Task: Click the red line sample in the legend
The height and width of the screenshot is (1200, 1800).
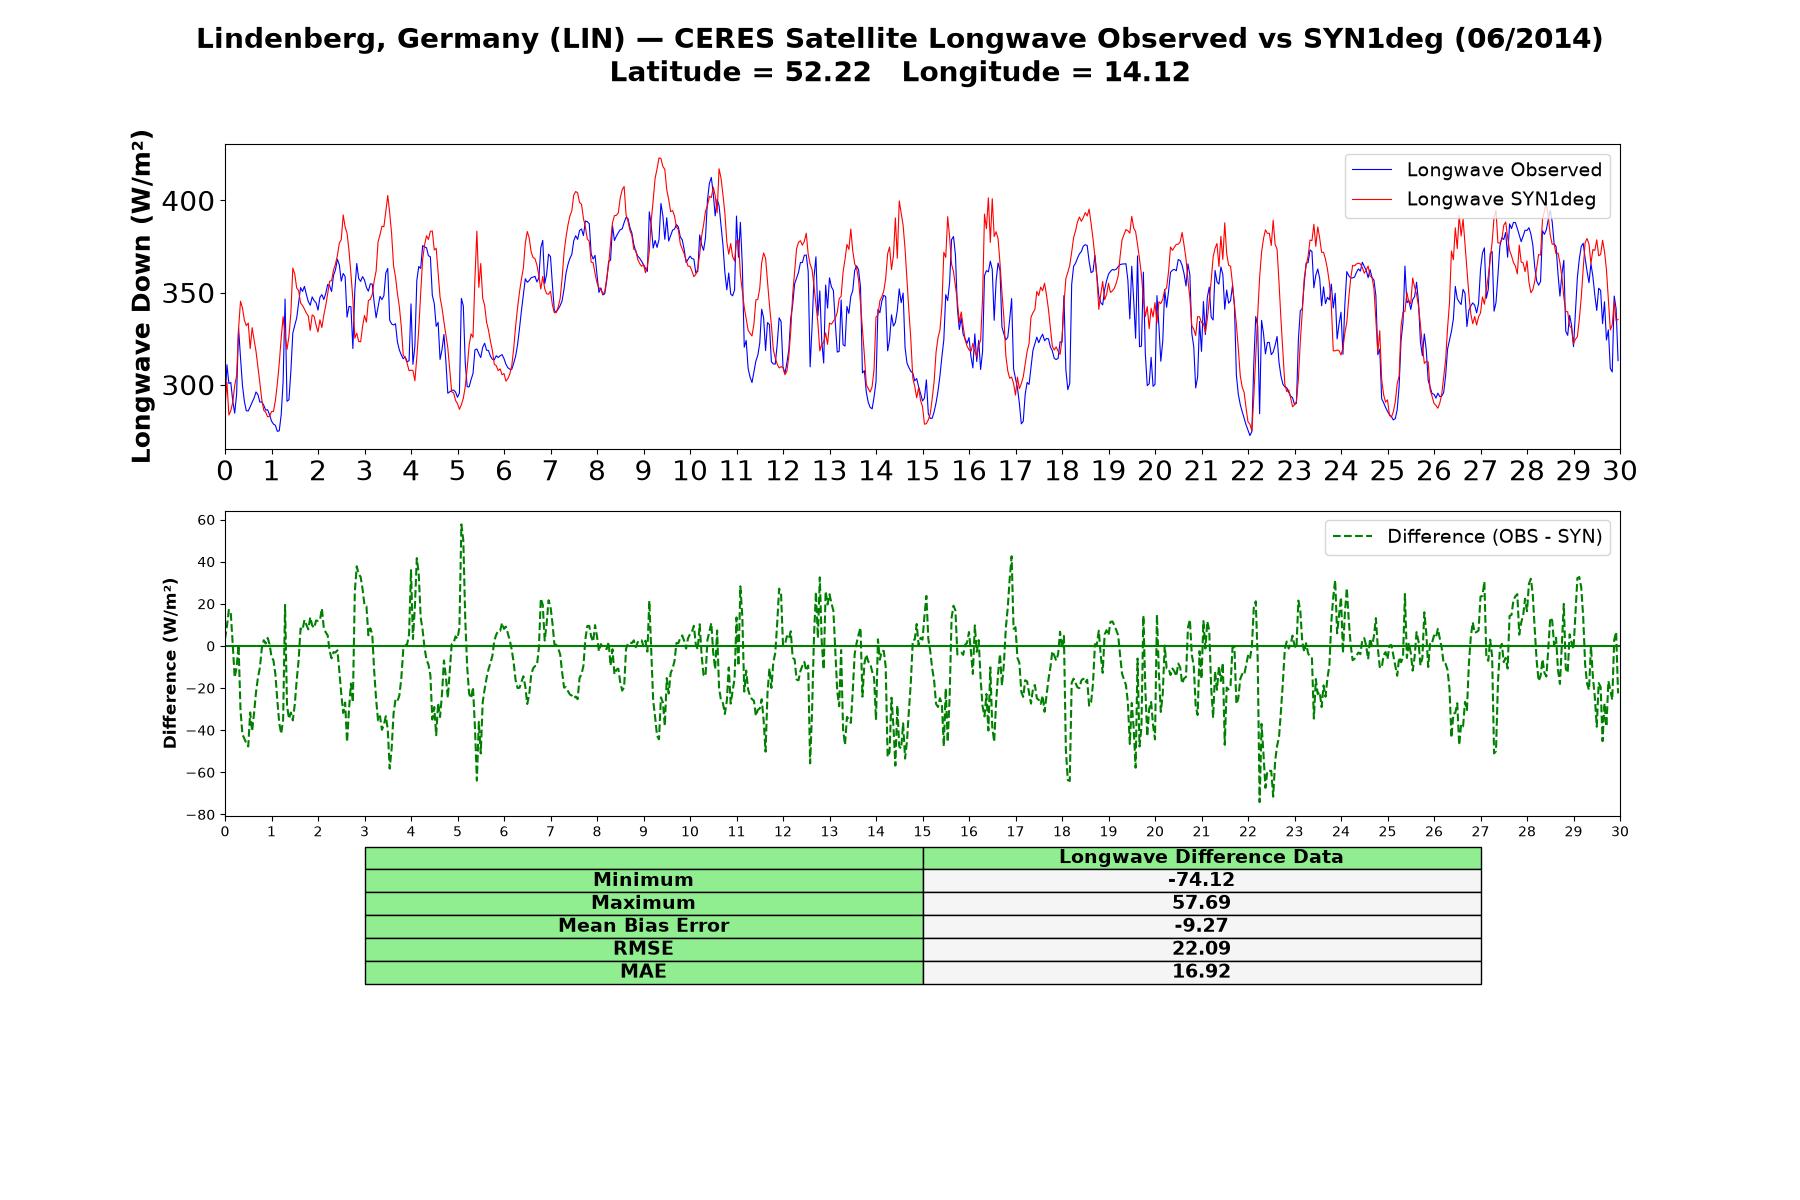Action: (1371, 199)
